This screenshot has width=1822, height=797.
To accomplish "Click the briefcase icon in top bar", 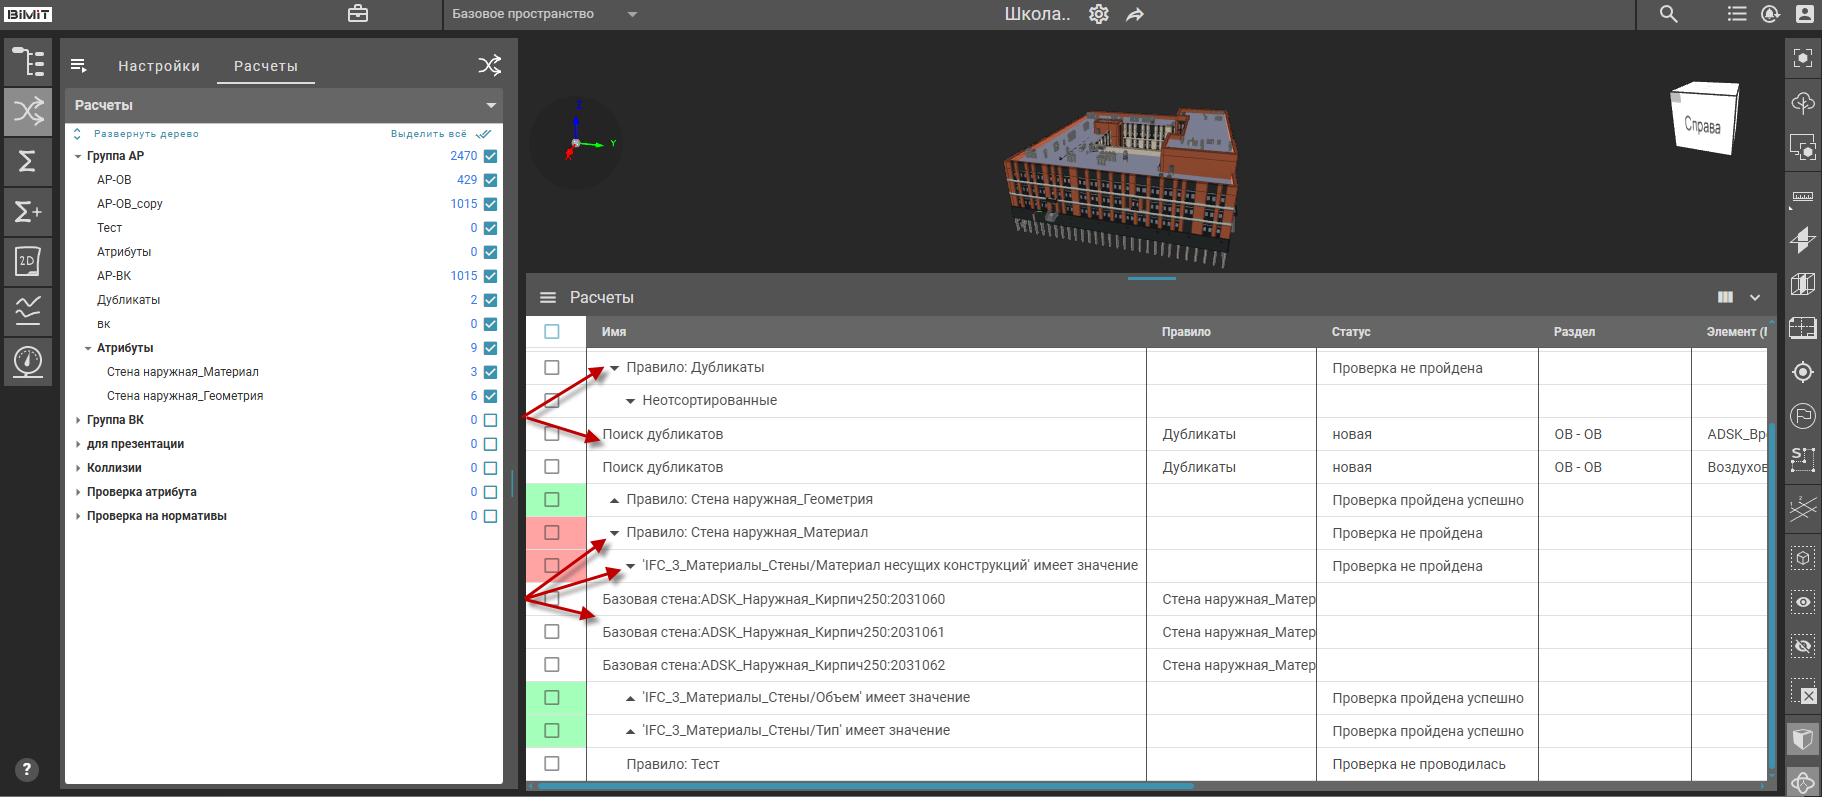I will (358, 14).
